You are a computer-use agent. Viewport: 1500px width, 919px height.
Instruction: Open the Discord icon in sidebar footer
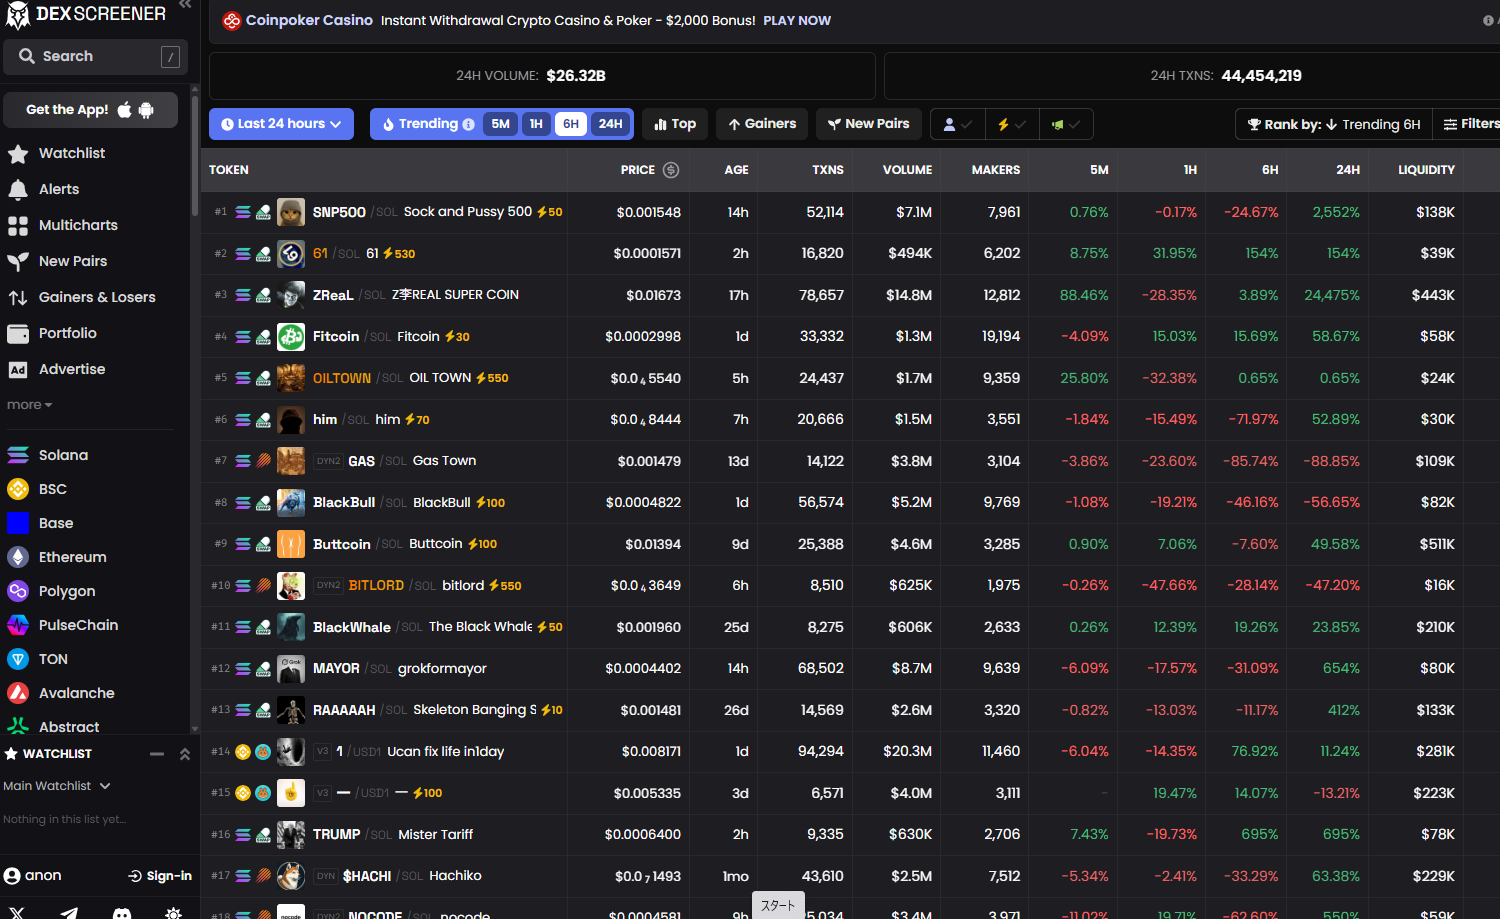pos(122,913)
